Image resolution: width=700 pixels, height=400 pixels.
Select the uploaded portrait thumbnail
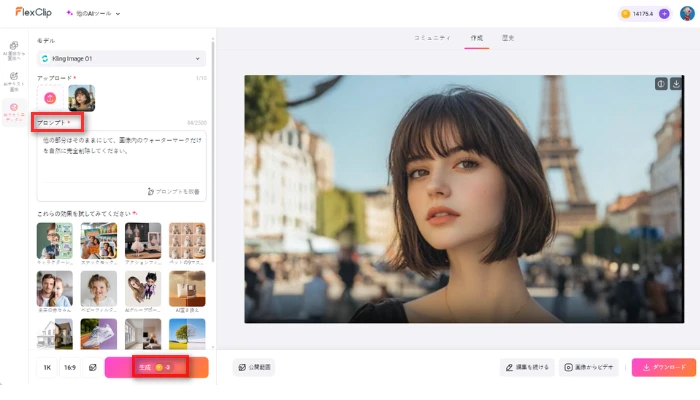pyautogui.click(x=81, y=97)
